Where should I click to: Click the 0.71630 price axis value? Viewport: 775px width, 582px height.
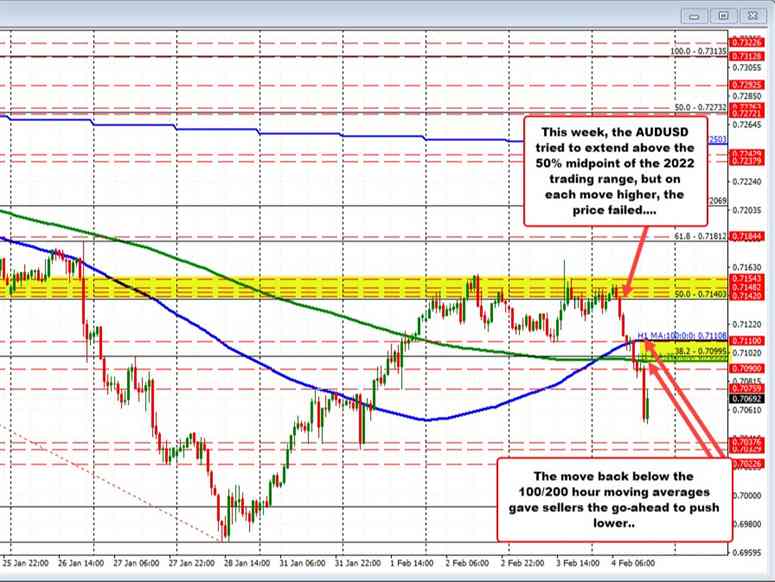click(x=746, y=267)
